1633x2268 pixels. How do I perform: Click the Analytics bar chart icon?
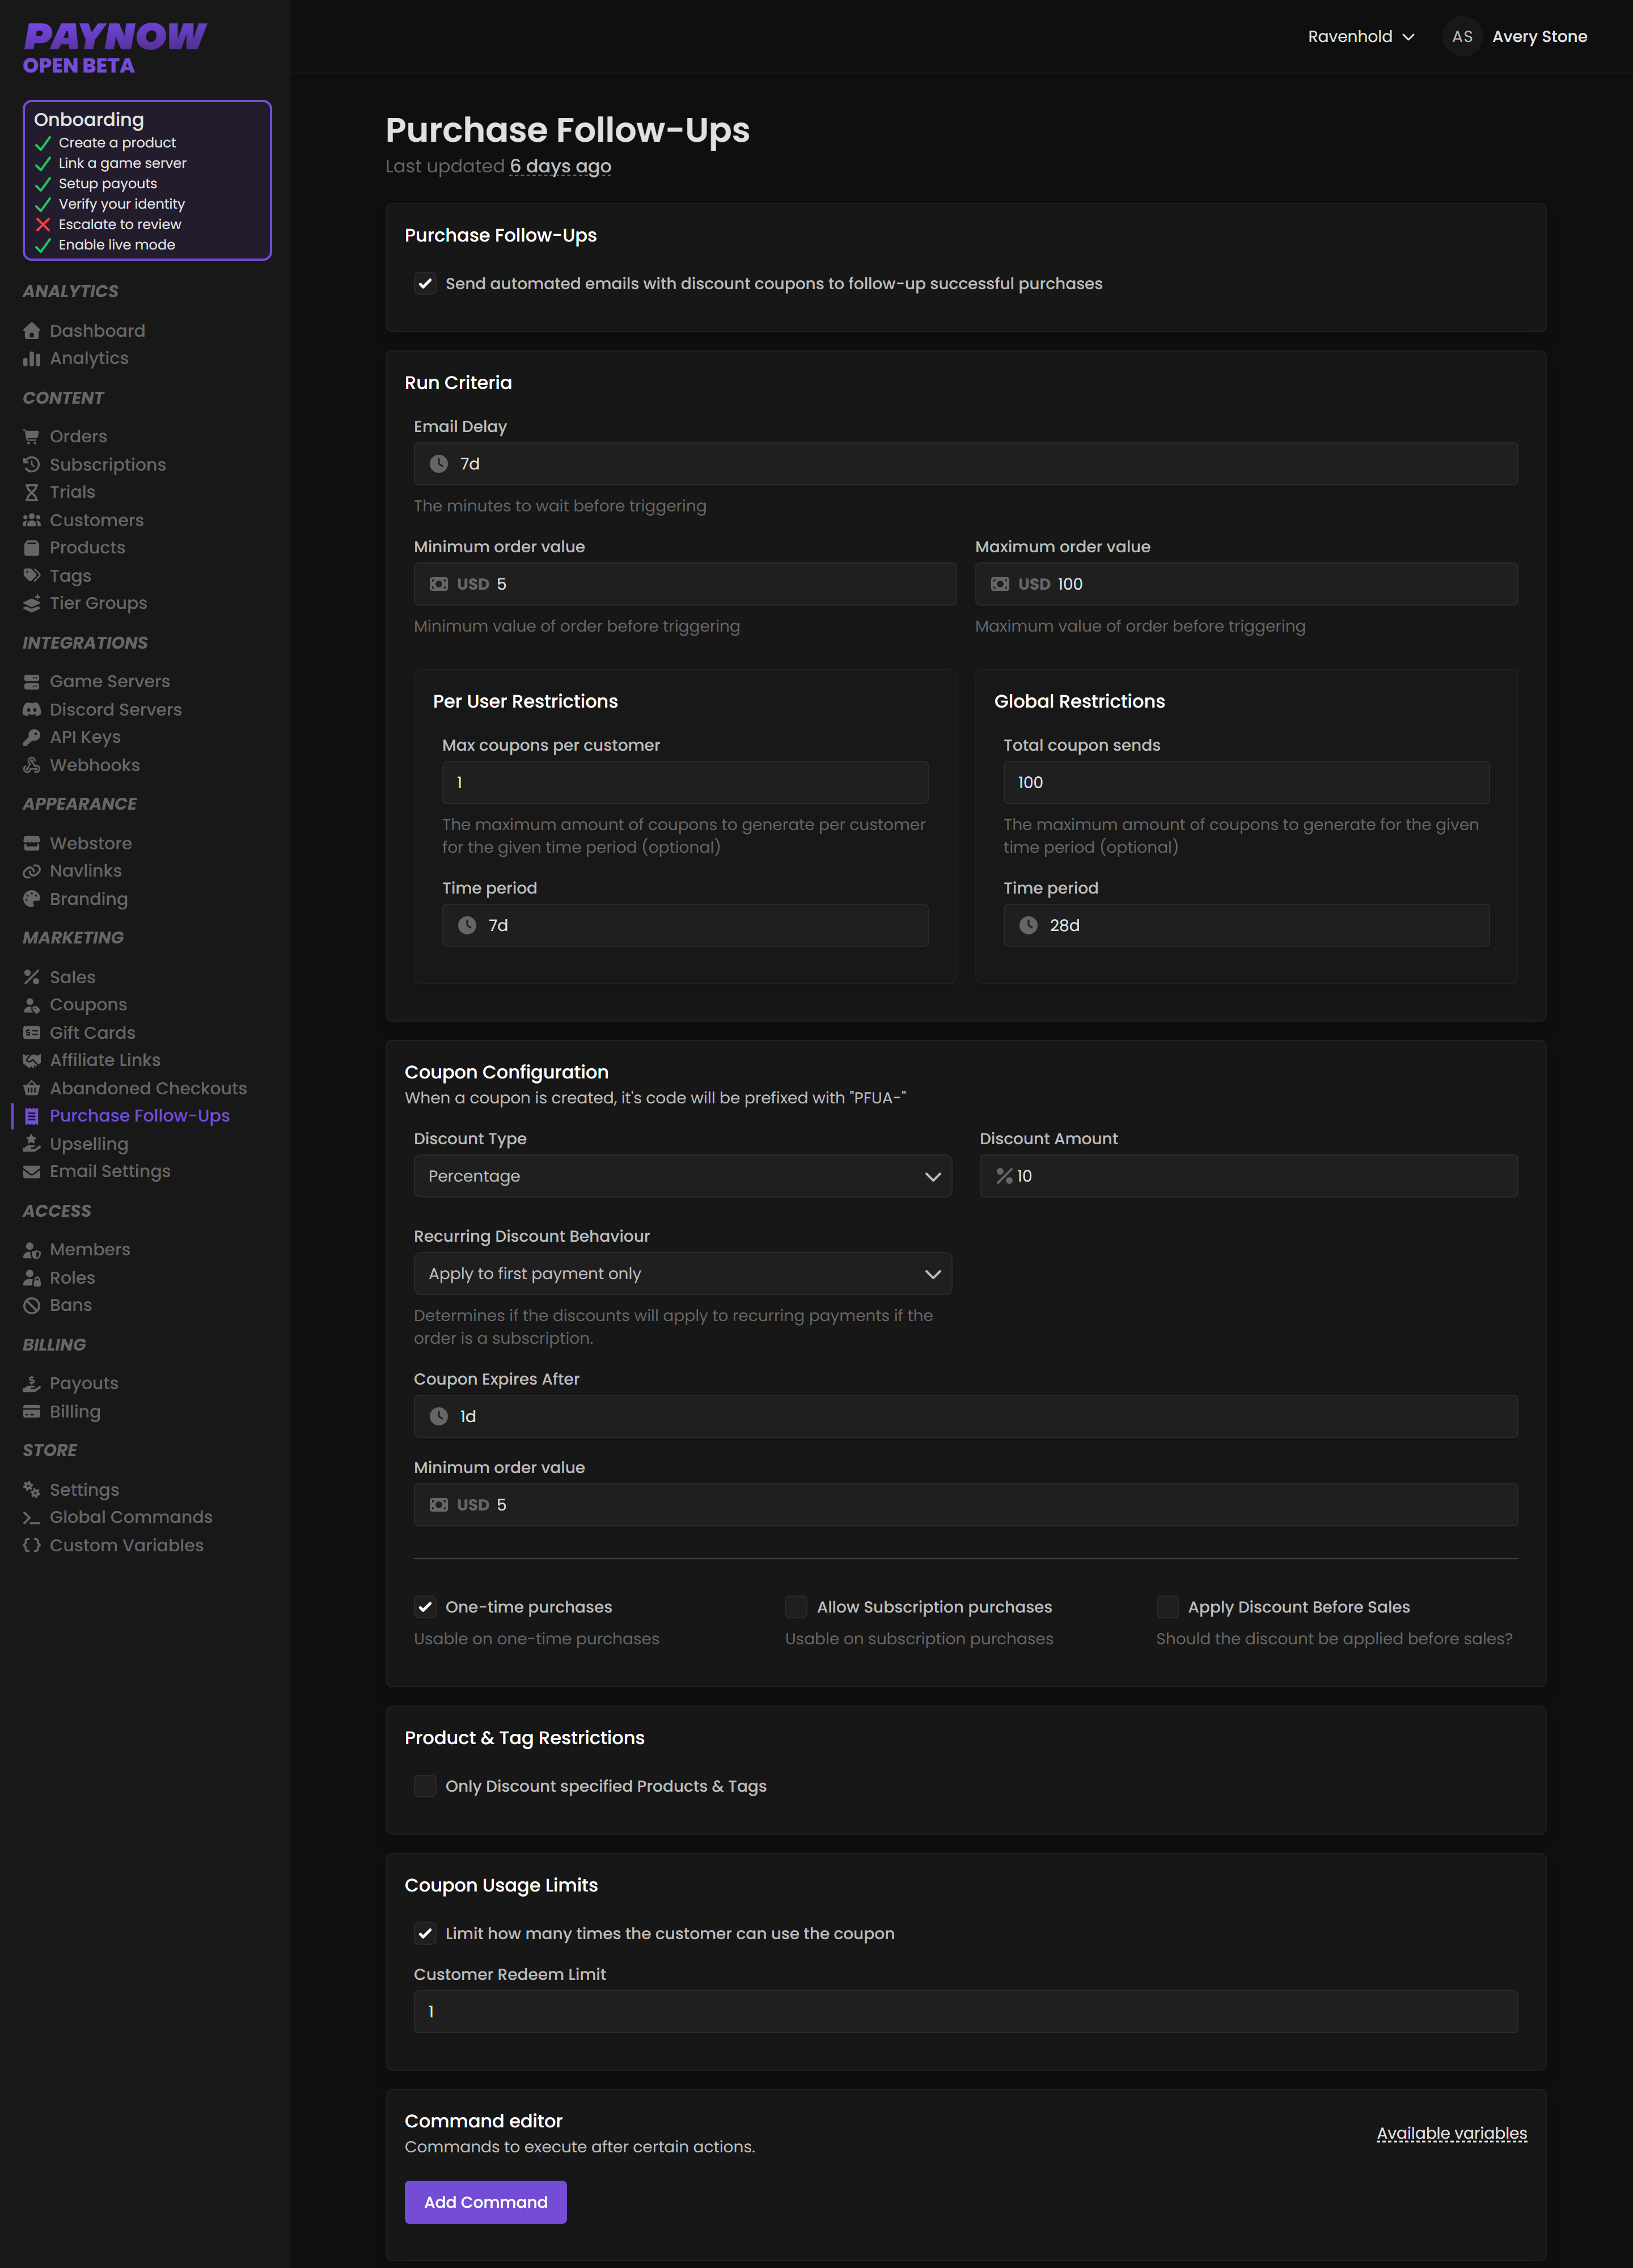point(32,358)
